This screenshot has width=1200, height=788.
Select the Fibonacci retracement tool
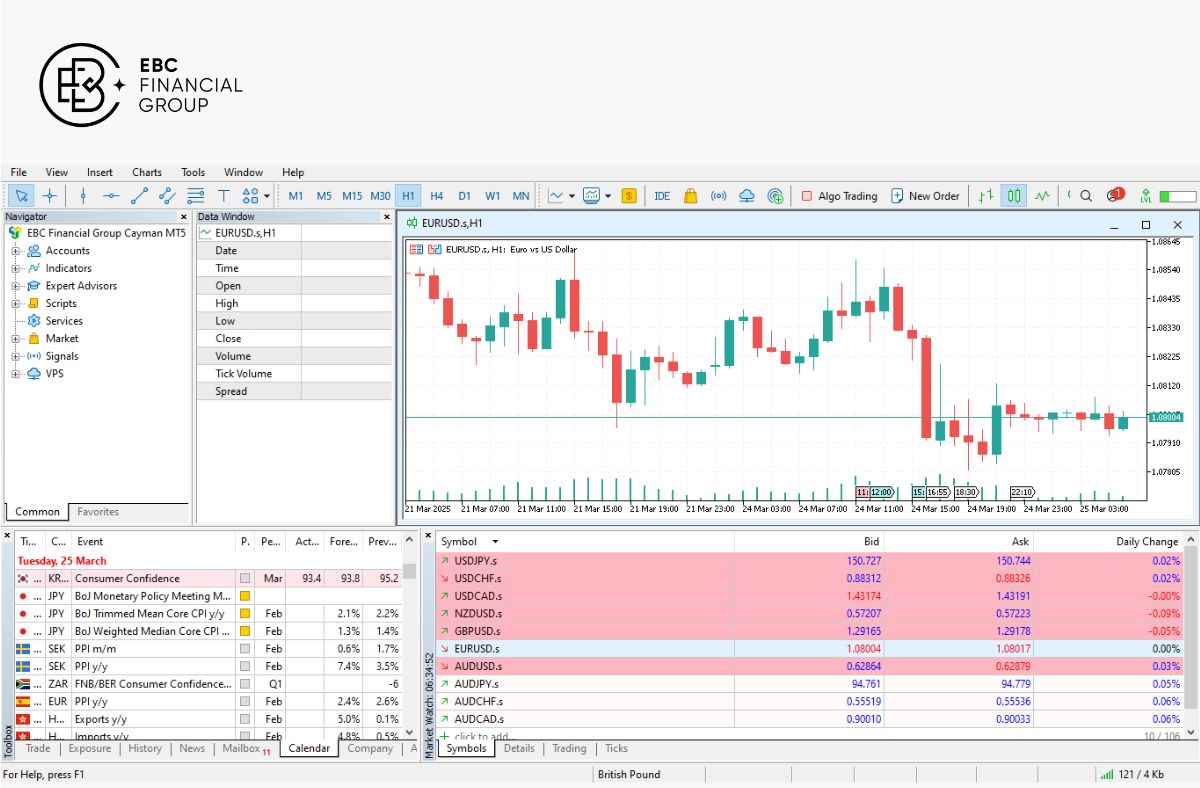point(195,196)
